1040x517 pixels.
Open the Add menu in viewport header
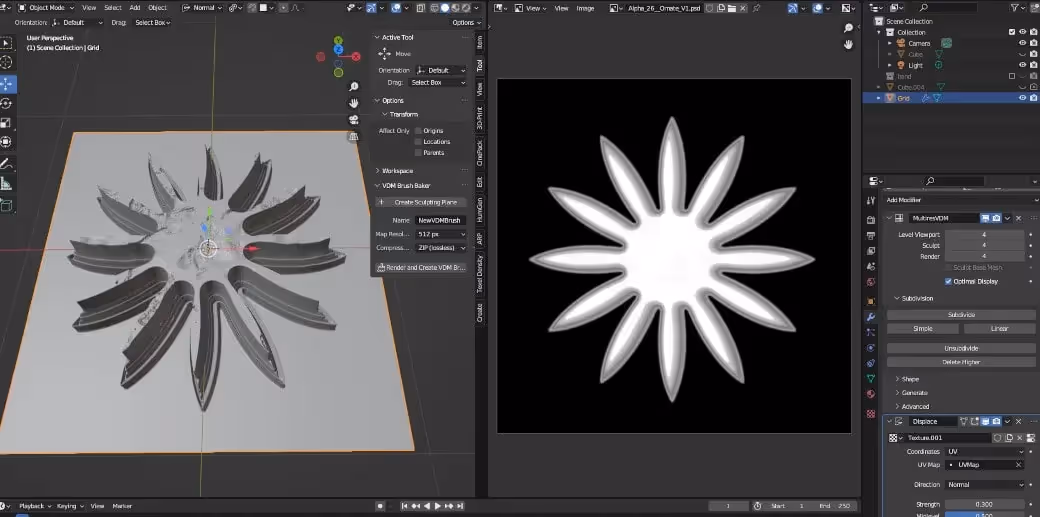135,8
